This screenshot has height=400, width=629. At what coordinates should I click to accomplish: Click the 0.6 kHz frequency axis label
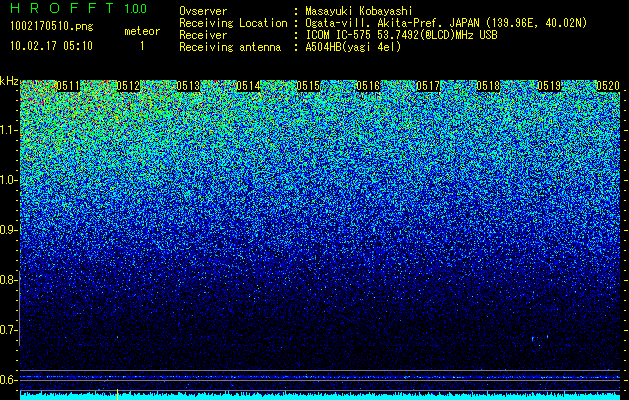[x=7, y=380]
